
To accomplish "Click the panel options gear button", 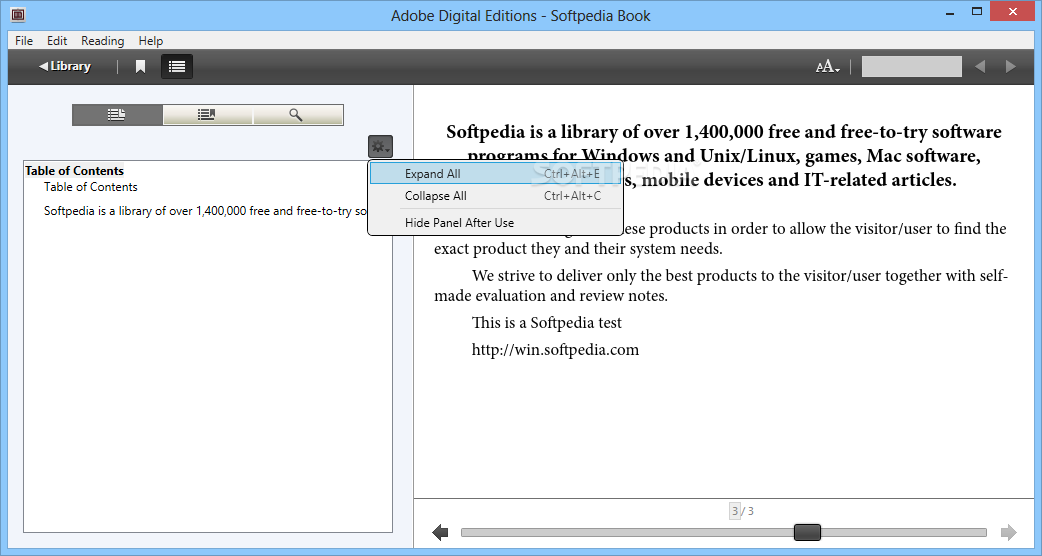I will (x=380, y=146).
